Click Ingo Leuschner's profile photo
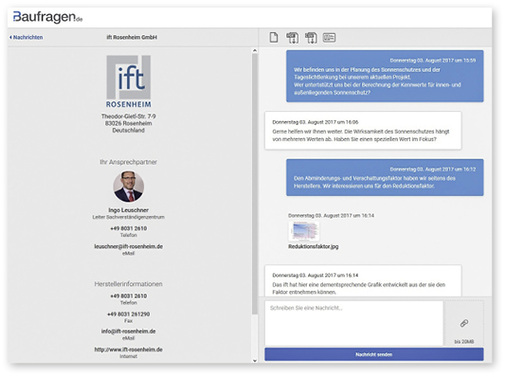The height and width of the screenshot is (377, 506). (x=128, y=186)
